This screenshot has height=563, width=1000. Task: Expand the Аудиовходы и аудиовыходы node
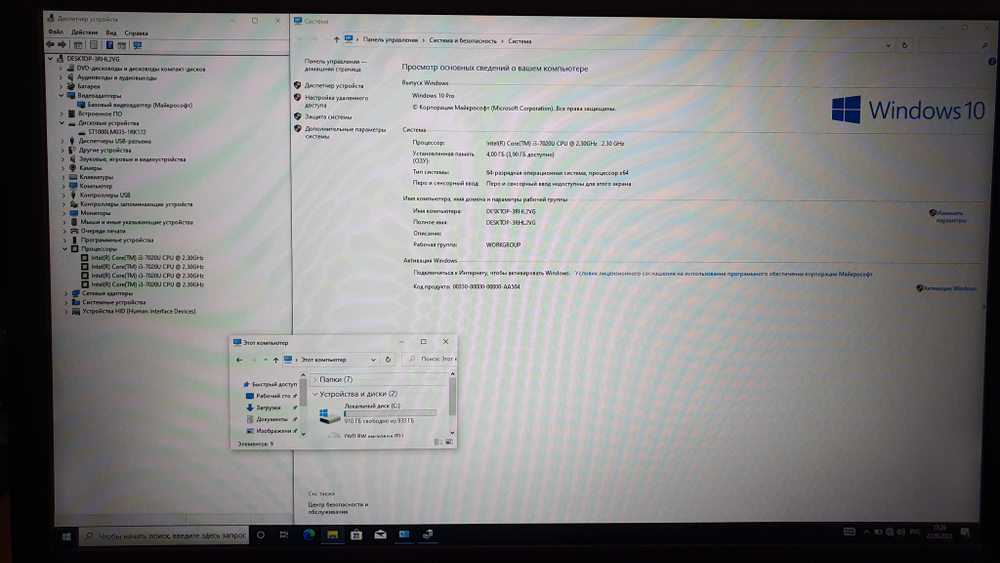pyautogui.click(x=61, y=77)
